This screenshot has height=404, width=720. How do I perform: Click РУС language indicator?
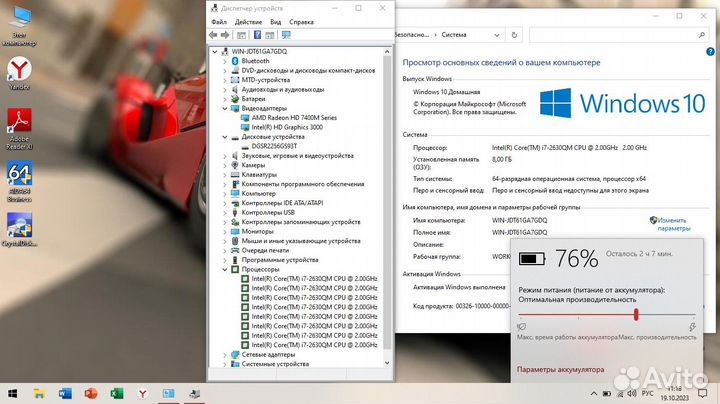(x=647, y=394)
